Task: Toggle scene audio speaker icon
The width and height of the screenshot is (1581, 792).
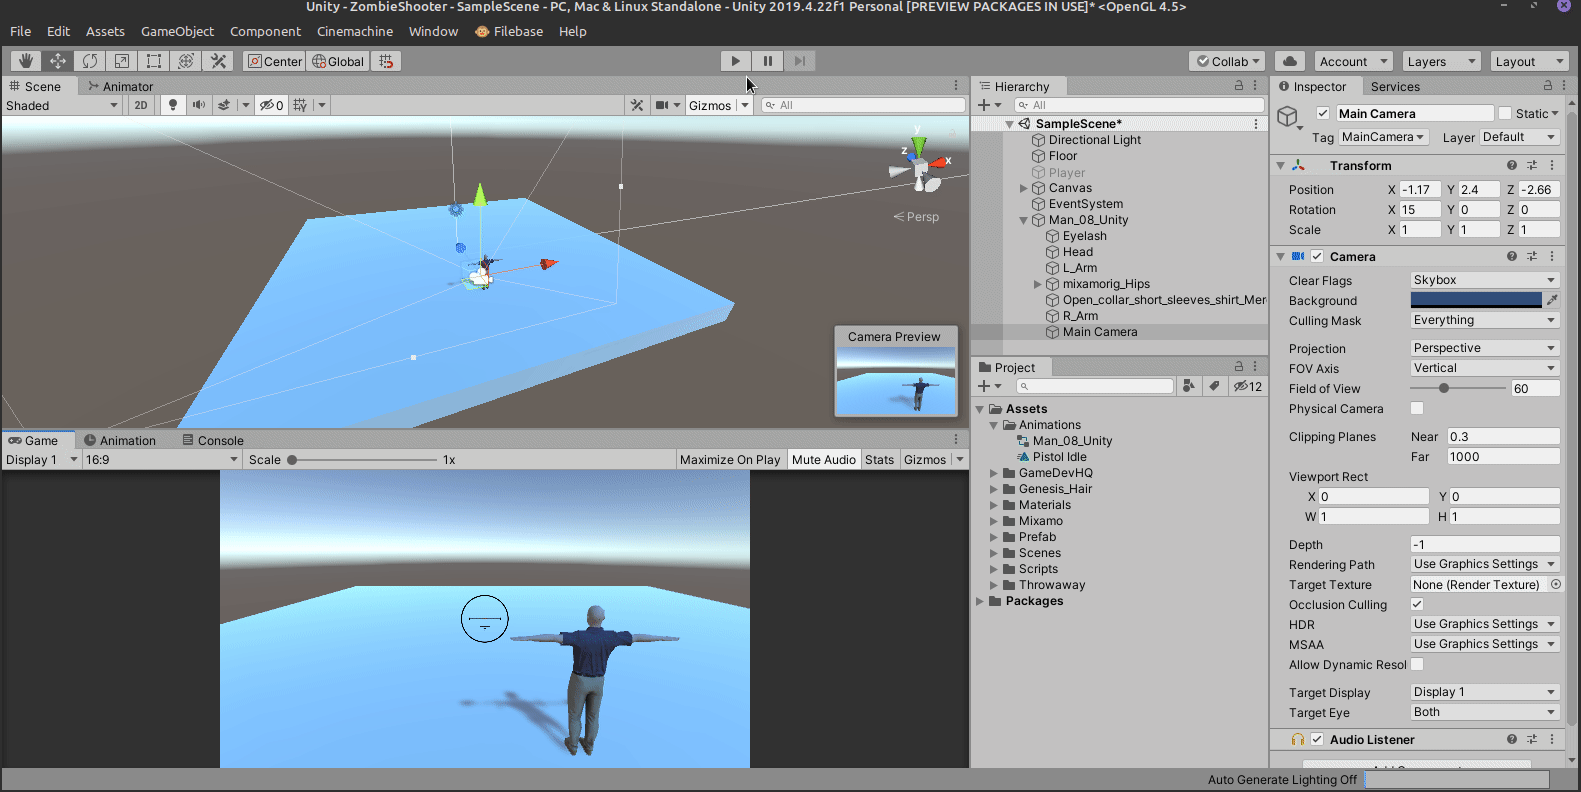Action: point(199,105)
